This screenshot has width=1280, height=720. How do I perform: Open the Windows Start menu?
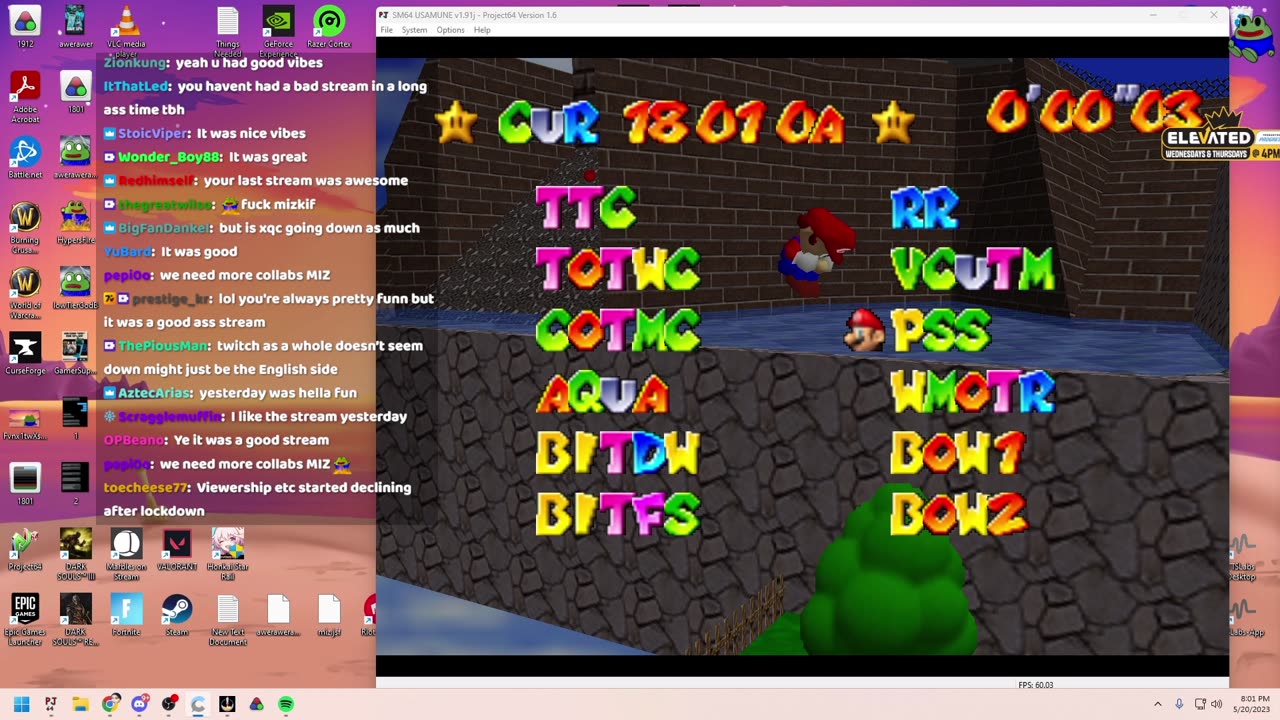coord(21,704)
